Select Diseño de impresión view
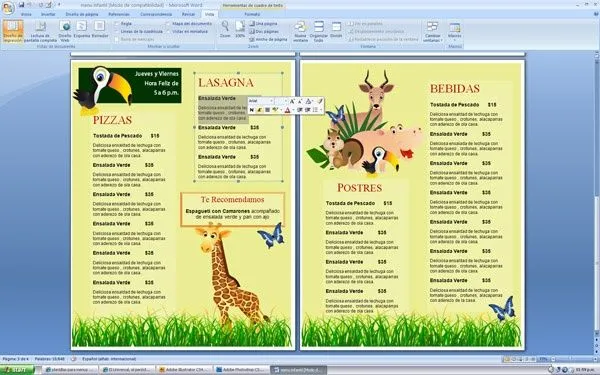Image resolution: width=600 pixels, height=375 pixels. click(13, 31)
